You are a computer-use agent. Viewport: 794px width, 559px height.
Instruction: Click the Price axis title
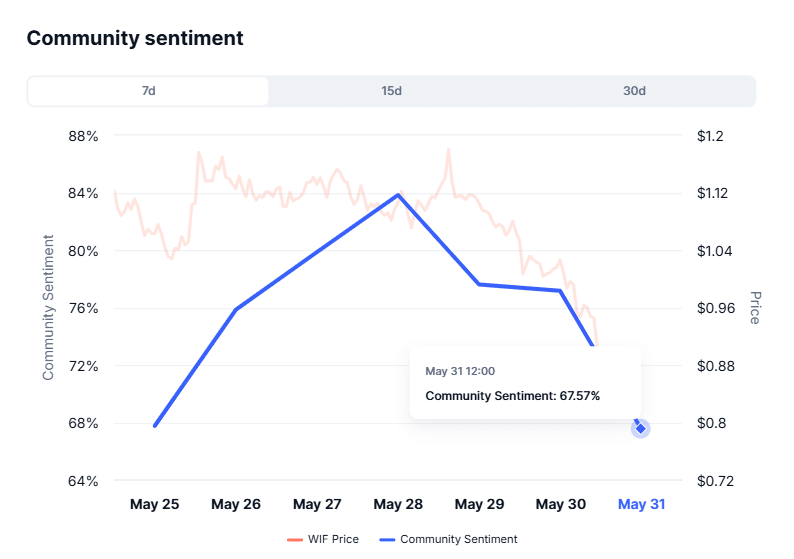(755, 308)
